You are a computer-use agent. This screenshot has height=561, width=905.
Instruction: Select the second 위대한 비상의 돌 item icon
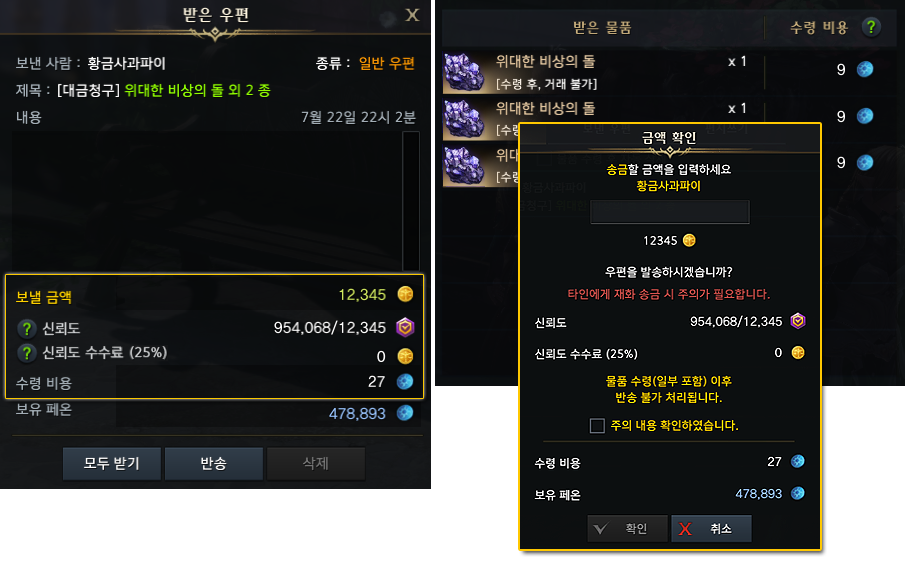(463, 119)
